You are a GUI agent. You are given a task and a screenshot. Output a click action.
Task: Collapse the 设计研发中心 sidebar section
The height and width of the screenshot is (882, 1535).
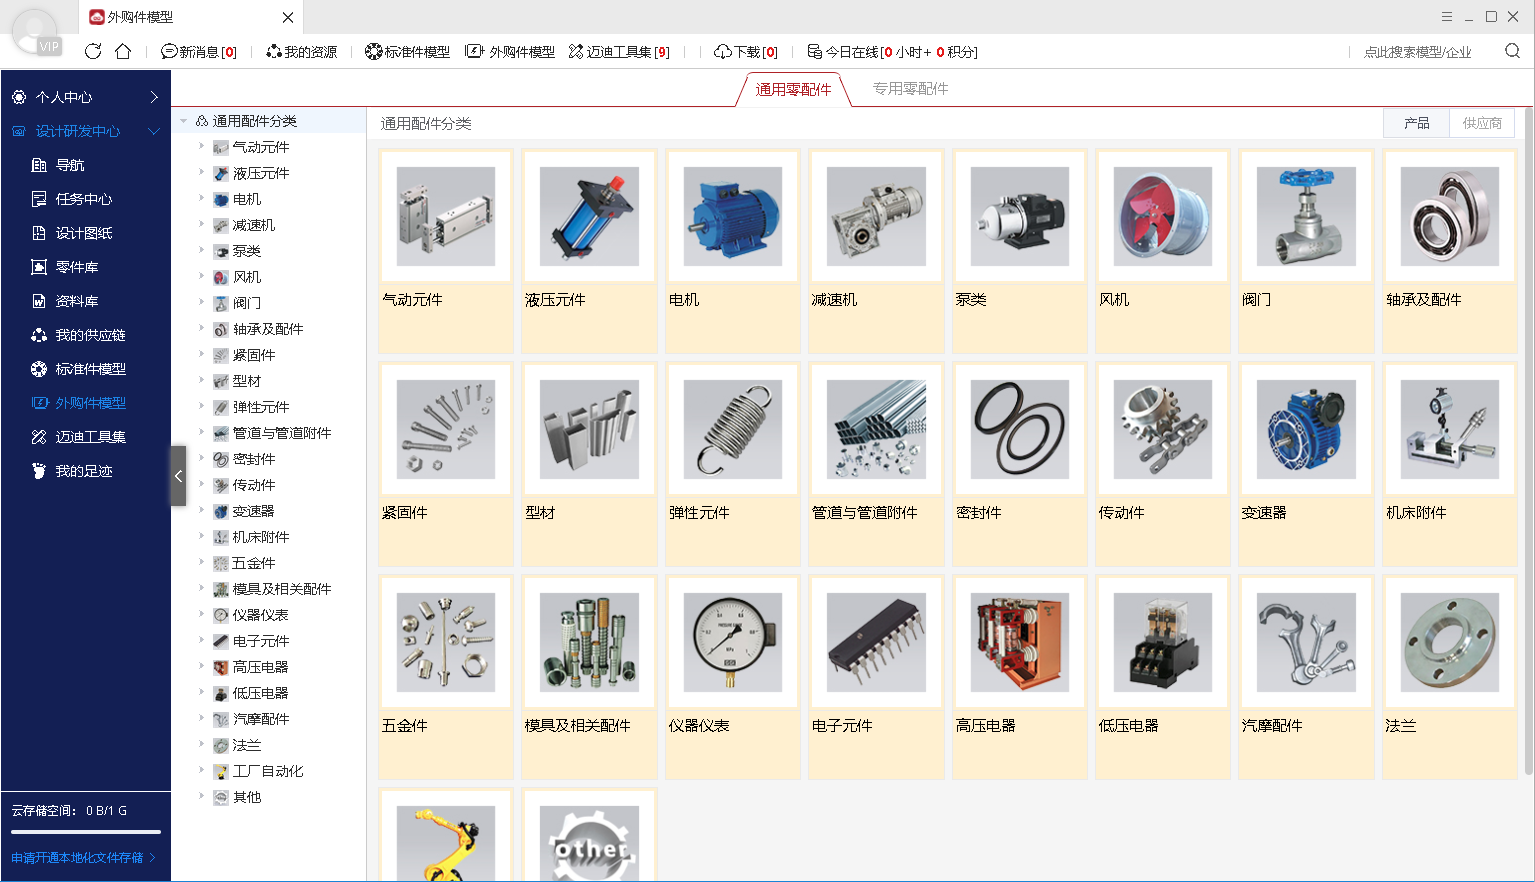coord(85,131)
